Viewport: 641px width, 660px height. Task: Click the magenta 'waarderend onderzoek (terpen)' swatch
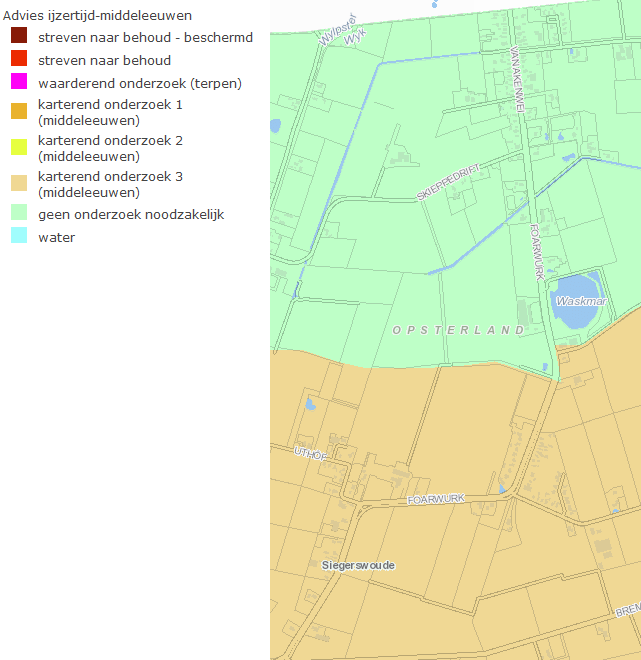18,82
